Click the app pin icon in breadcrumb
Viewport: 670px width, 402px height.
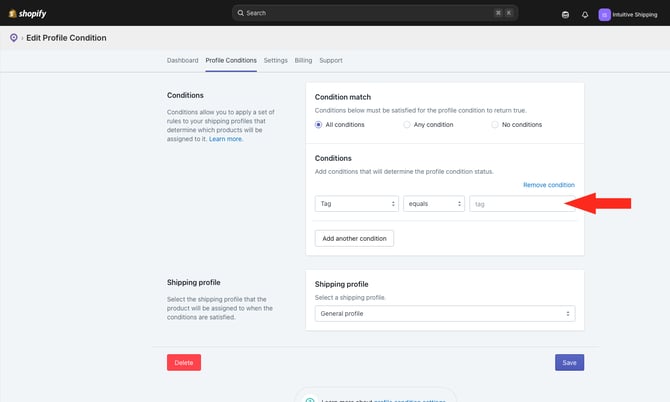(x=14, y=38)
